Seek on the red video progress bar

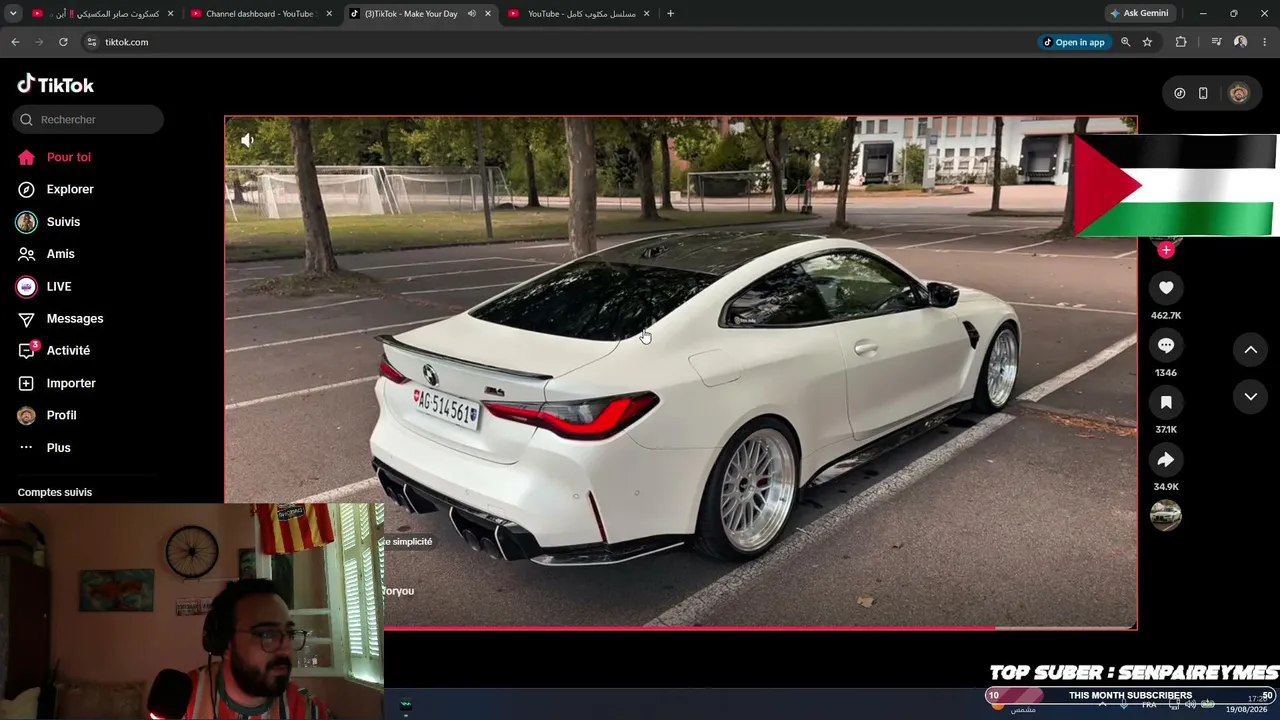pyautogui.click(x=760, y=628)
